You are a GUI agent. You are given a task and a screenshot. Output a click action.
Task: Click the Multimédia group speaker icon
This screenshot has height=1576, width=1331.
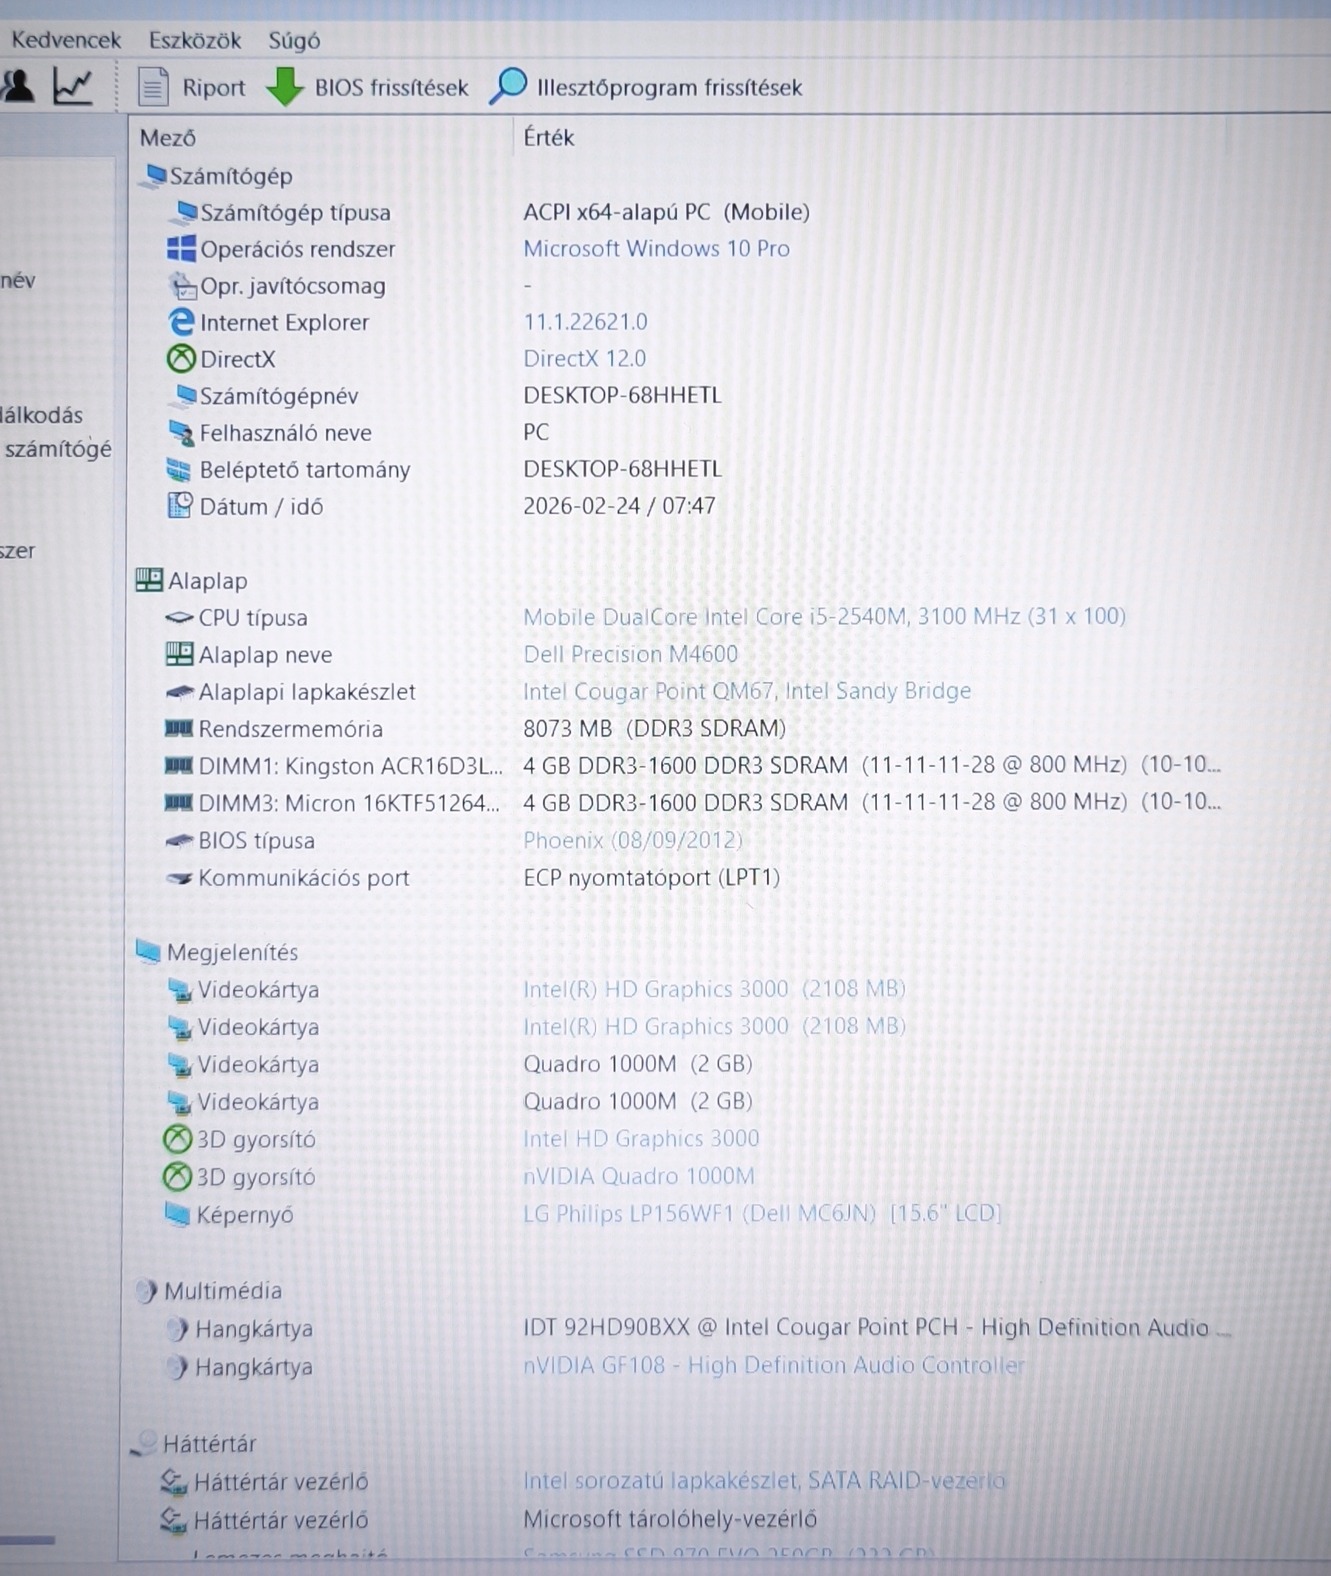pyautogui.click(x=146, y=1291)
